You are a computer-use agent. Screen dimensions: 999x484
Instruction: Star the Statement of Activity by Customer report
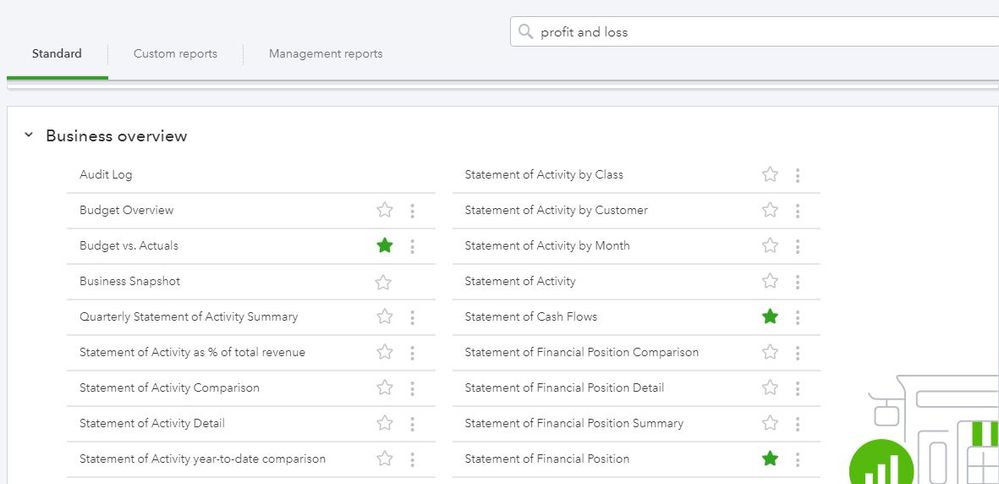[770, 210]
